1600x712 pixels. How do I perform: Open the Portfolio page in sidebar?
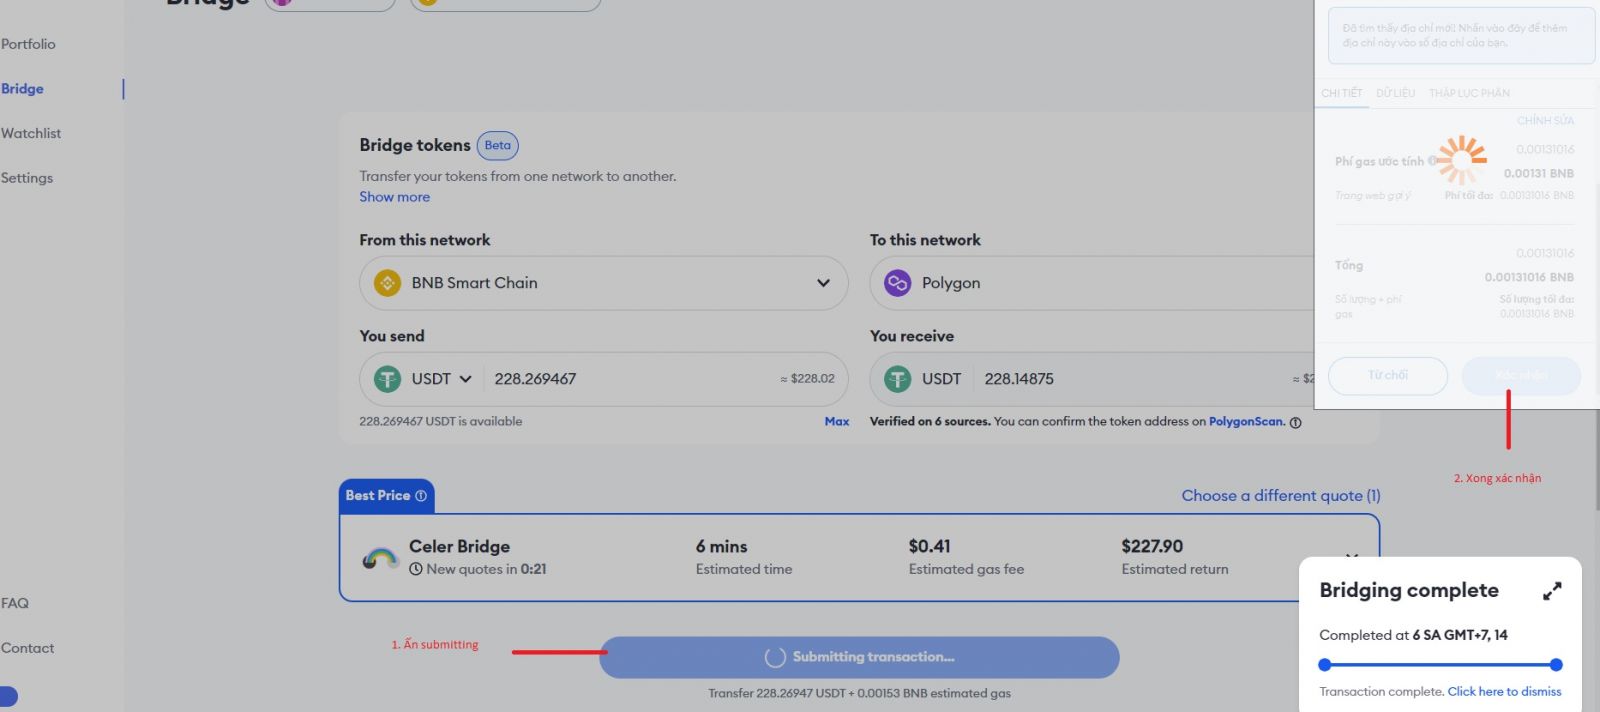28,44
